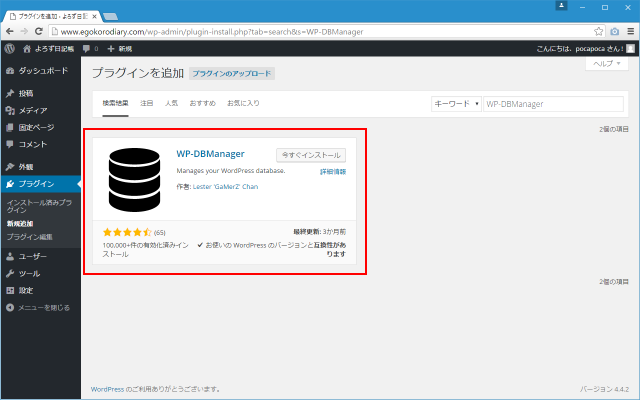The image size is (640, 400).
Task: Open the キーワード search type dropdown
Action: point(456,104)
